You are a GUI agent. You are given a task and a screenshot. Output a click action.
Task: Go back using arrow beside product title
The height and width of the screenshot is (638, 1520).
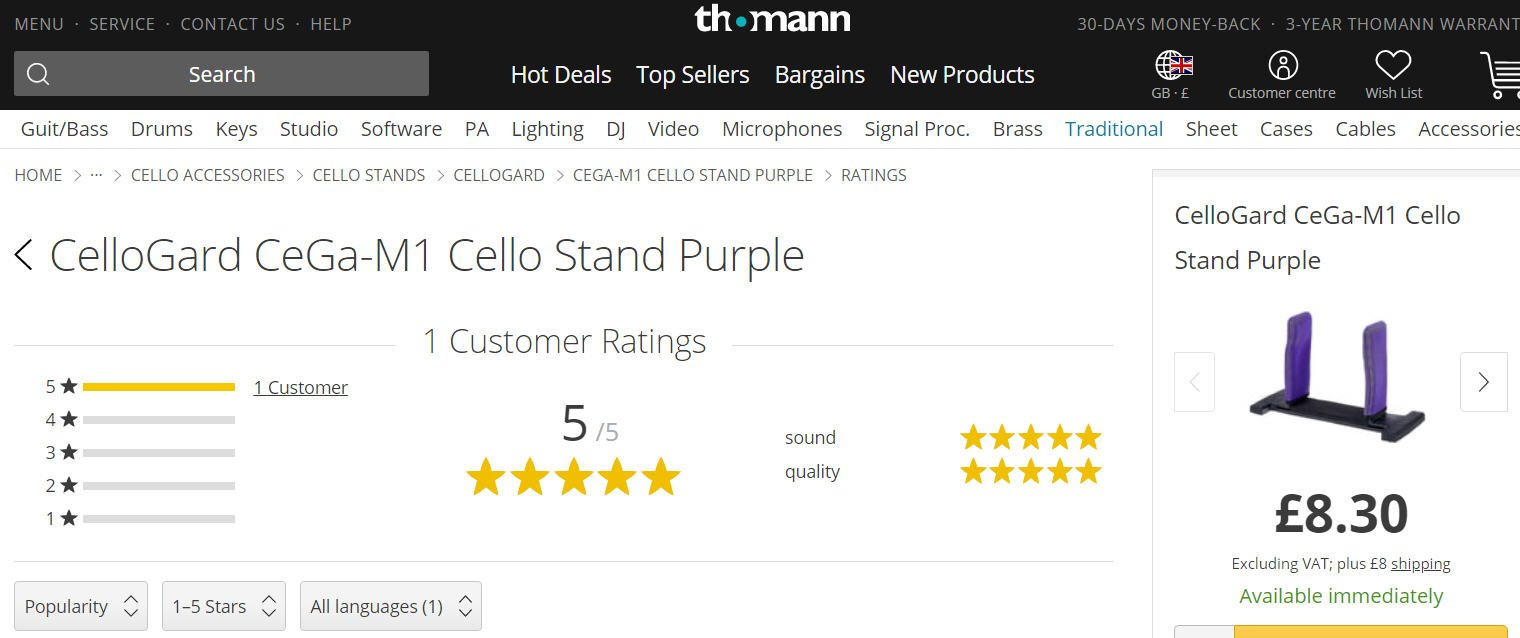24,256
